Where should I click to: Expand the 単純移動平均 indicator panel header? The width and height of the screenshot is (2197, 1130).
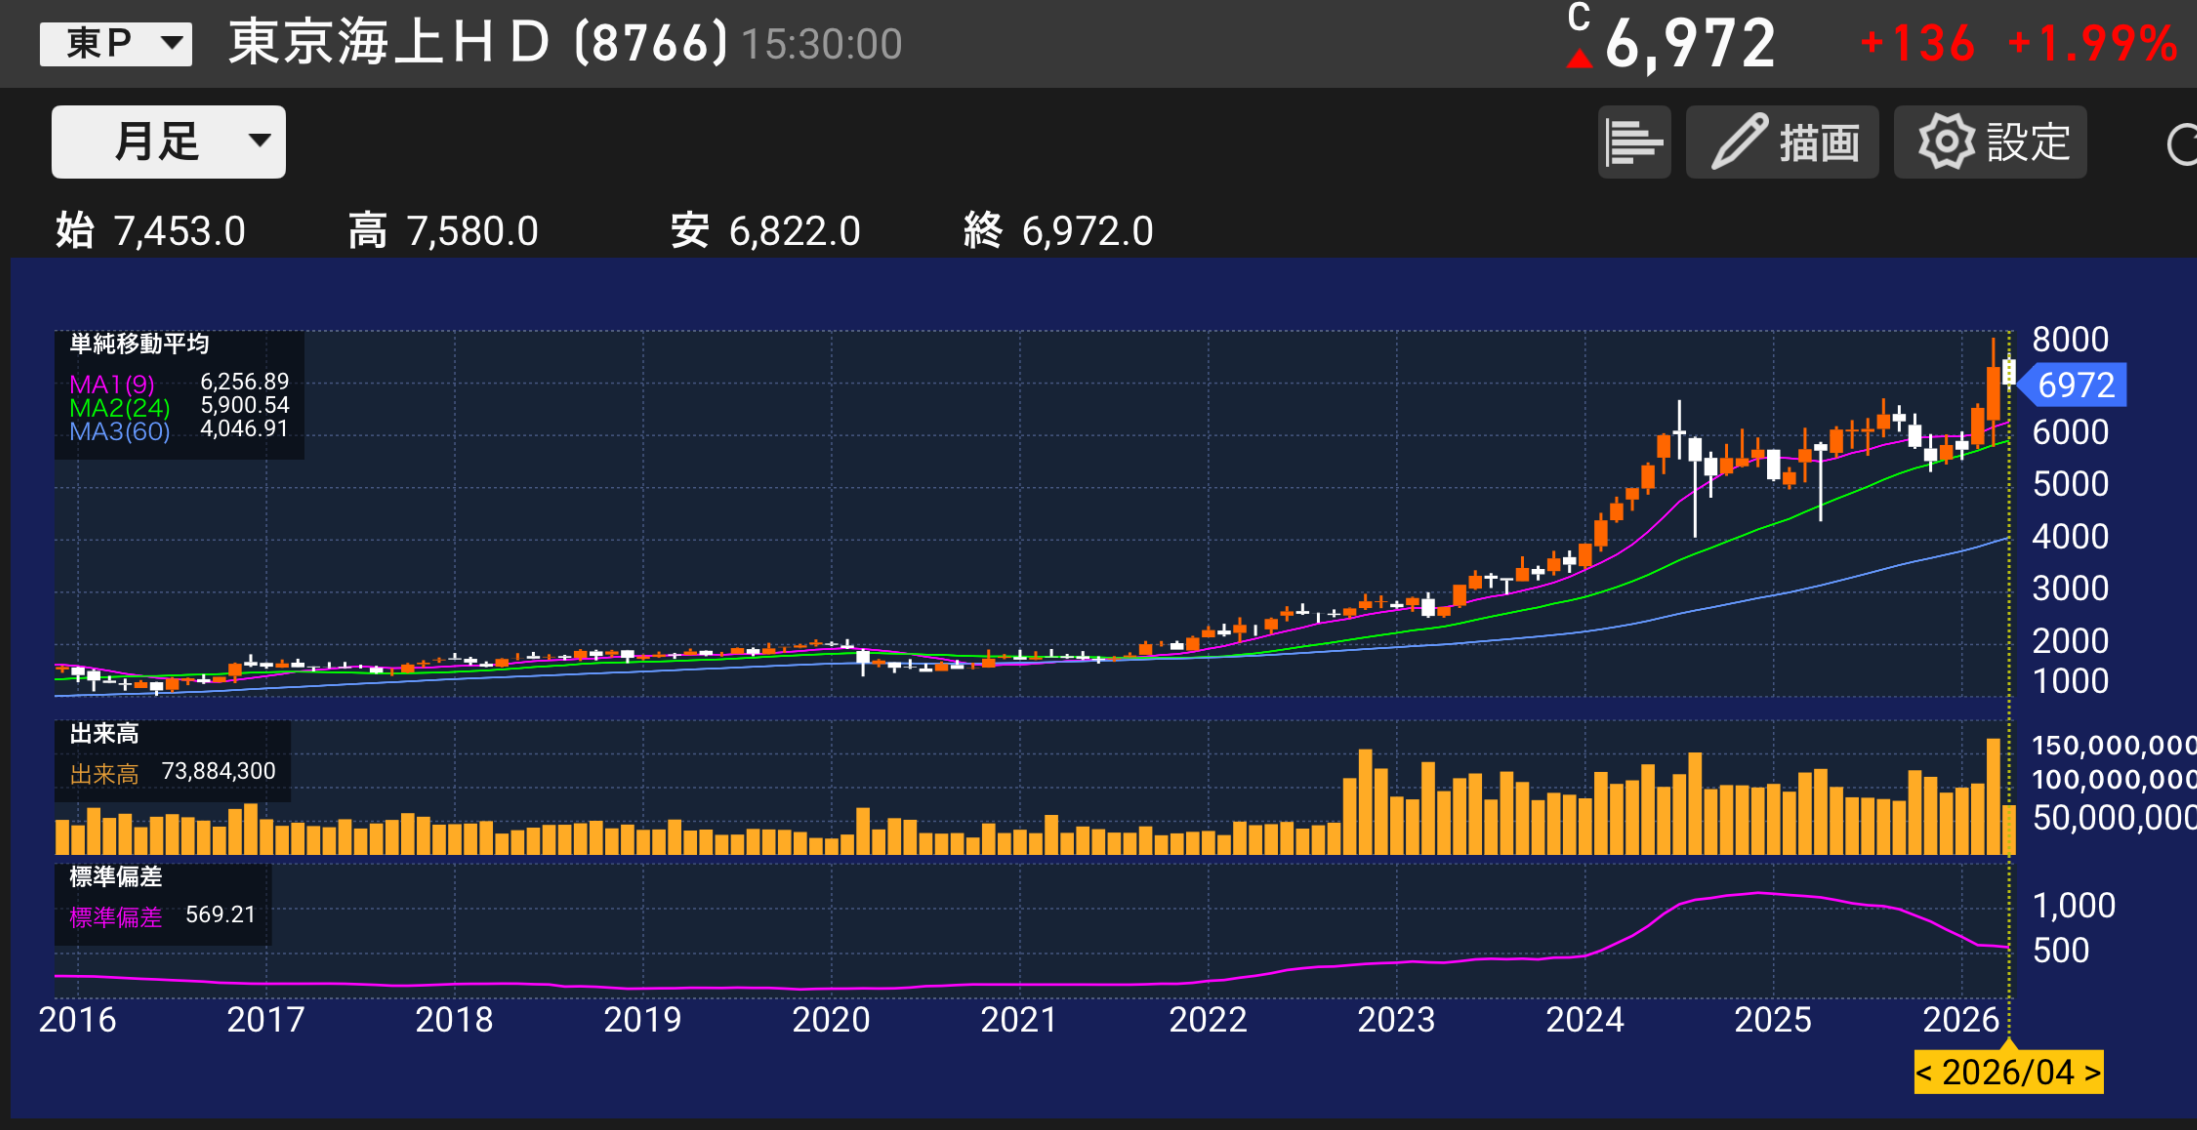click(x=139, y=344)
